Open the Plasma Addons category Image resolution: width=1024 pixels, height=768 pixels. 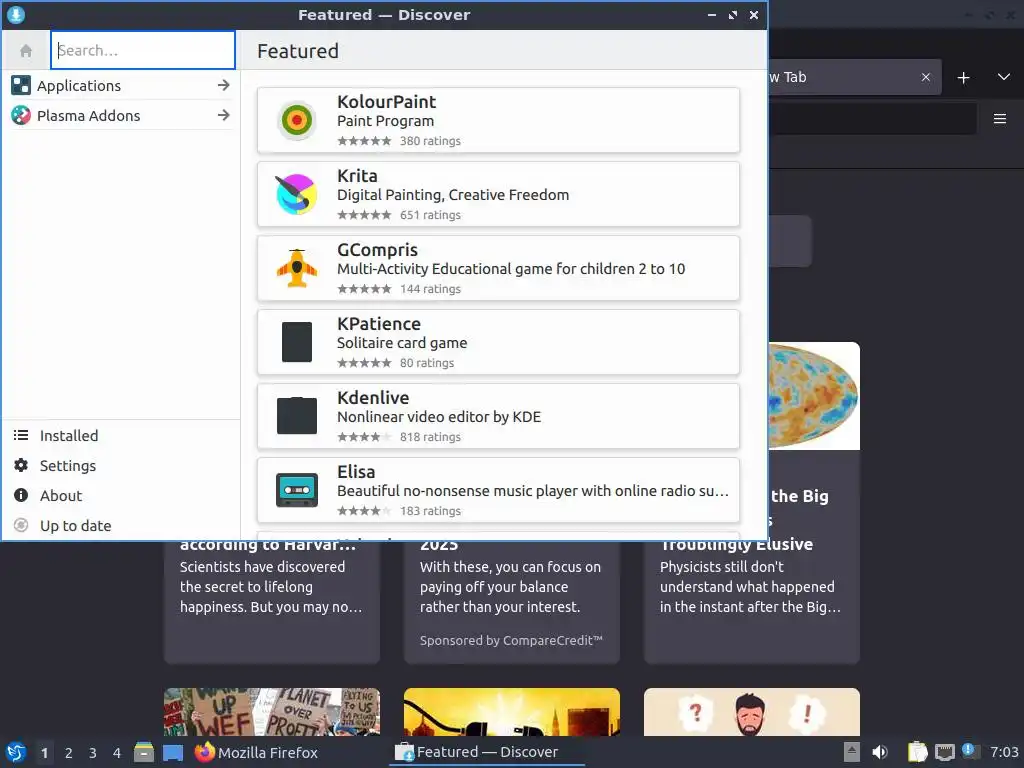coord(121,116)
